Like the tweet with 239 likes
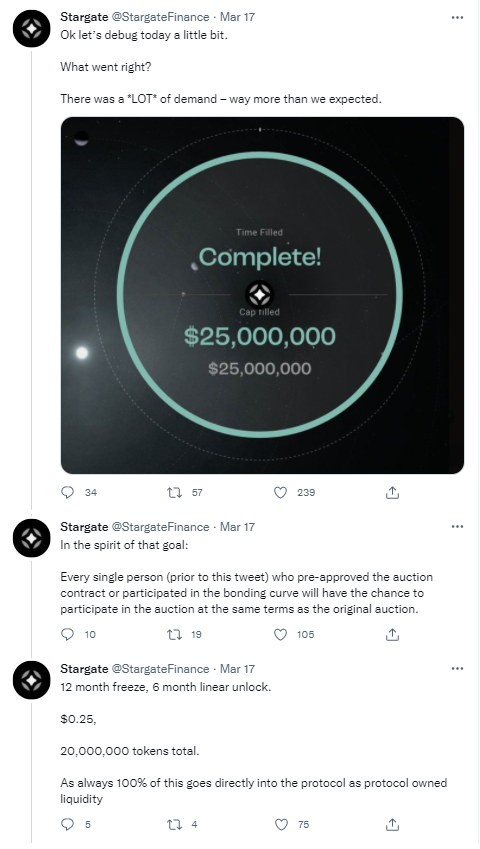 pos(280,492)
